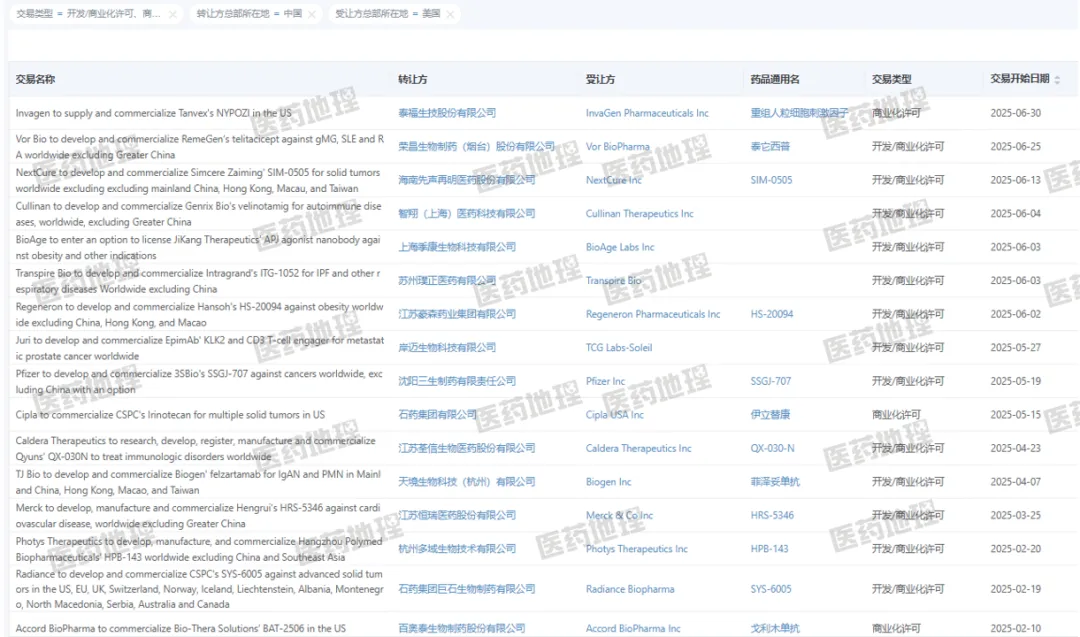Open the 交易类型 filter condition chip

pos(88,15)
